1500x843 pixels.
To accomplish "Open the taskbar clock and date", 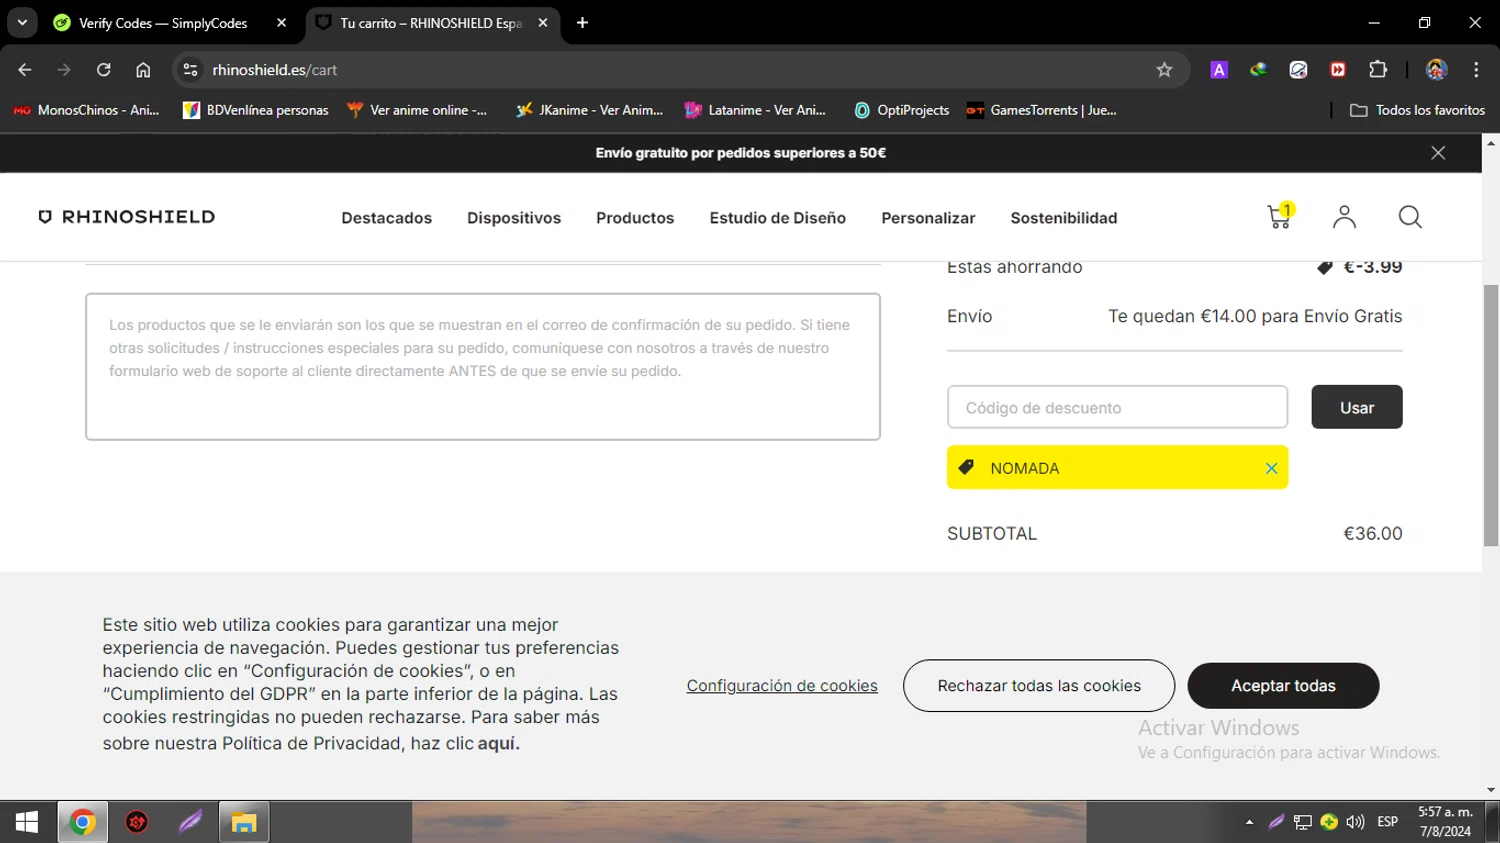I will 1445,822.
